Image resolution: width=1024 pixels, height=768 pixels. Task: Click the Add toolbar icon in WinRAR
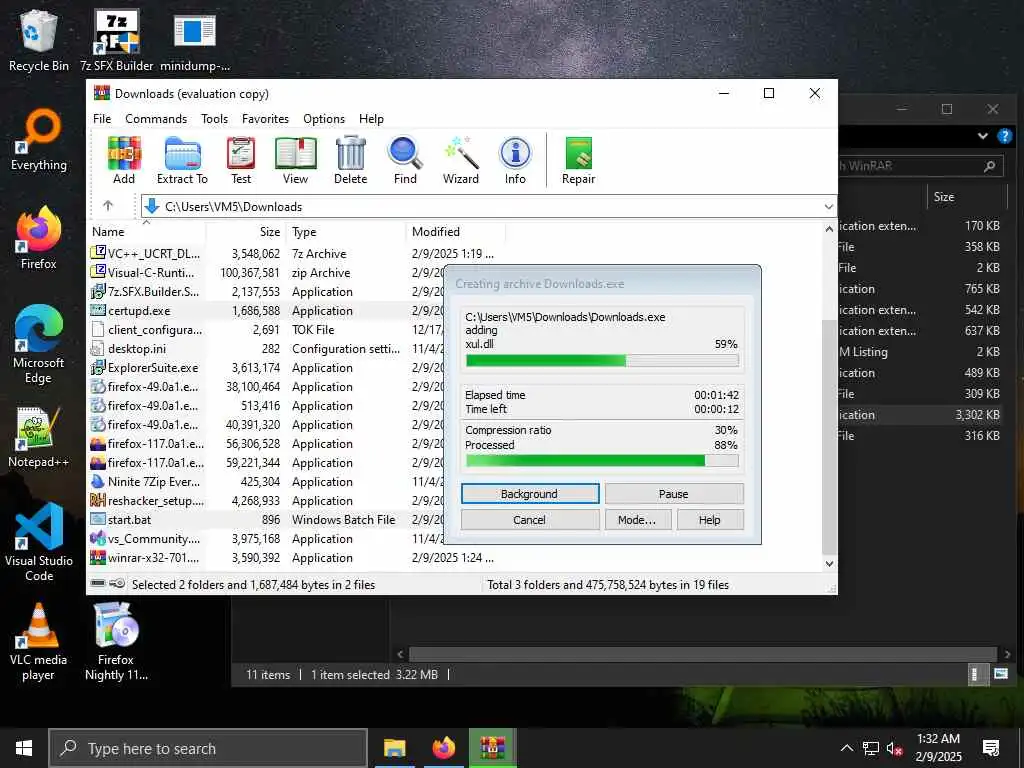coord(124,160)
